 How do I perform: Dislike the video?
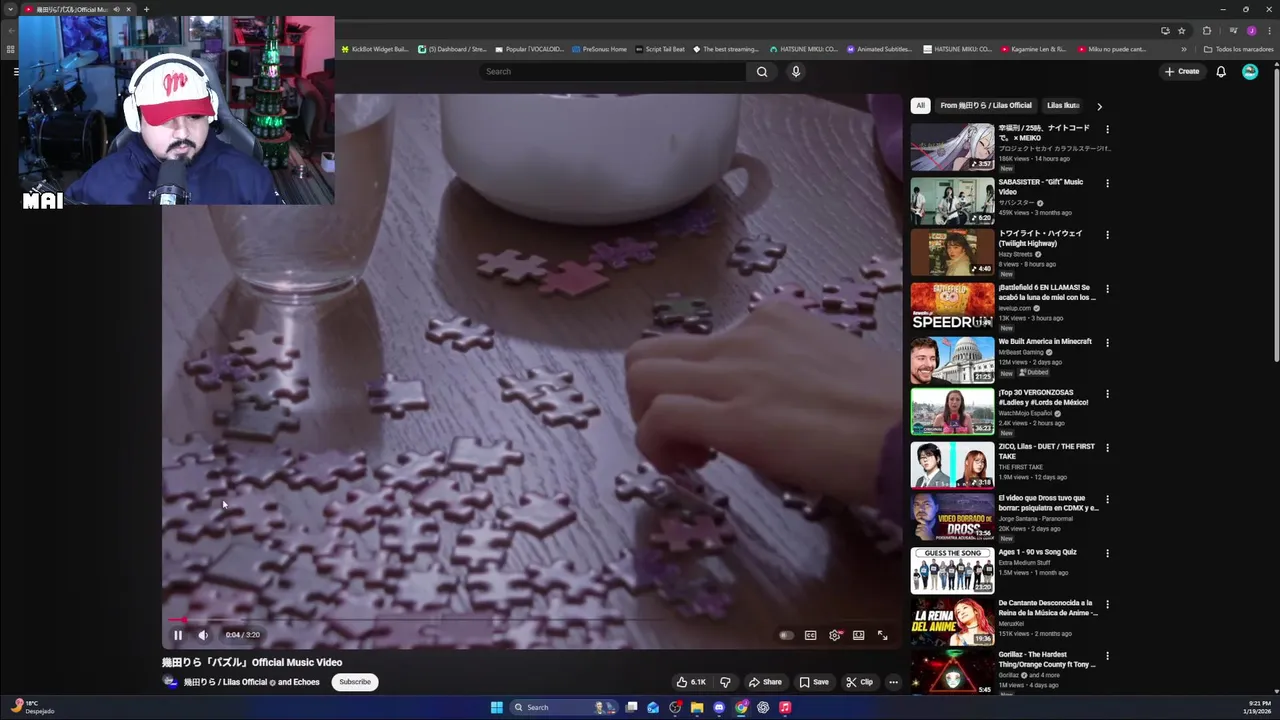pyautogui.click(x=725, y=682)
